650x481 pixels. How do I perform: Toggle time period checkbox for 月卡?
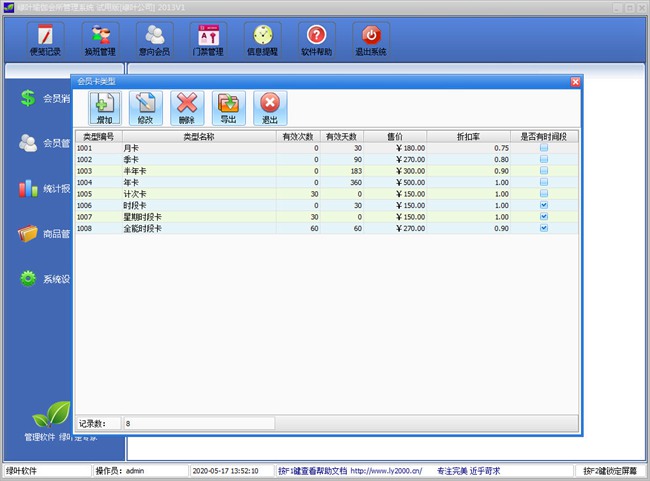(544, 148)
